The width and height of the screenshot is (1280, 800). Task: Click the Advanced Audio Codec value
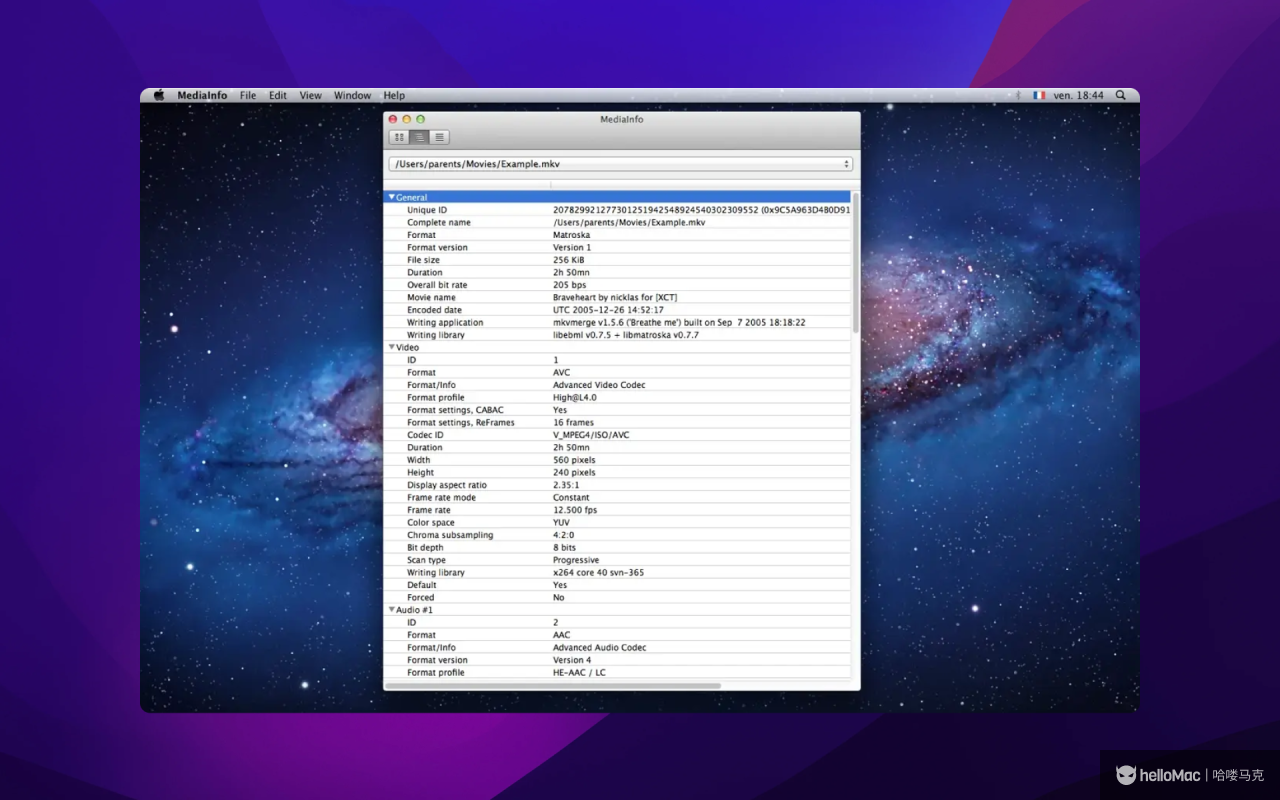(600, 647)
